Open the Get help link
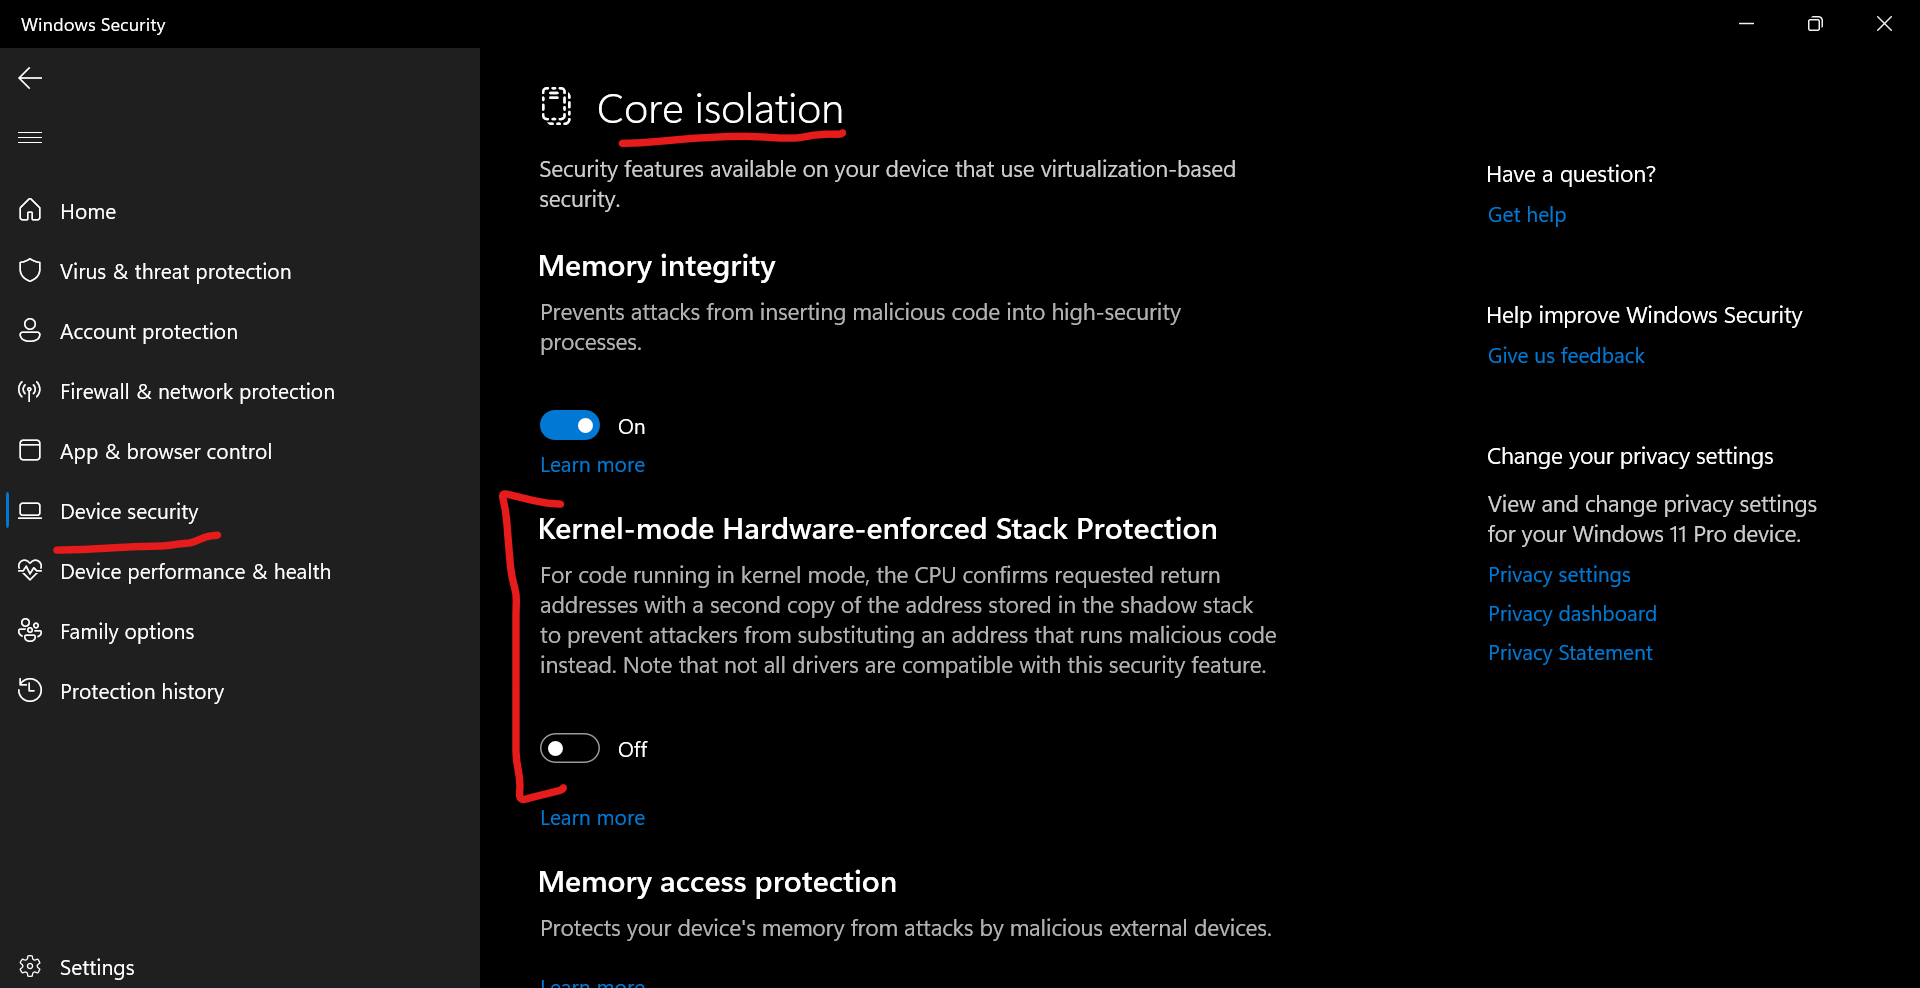The width and height of the screenshot is (1920, 988). [x=1526, y=214]
